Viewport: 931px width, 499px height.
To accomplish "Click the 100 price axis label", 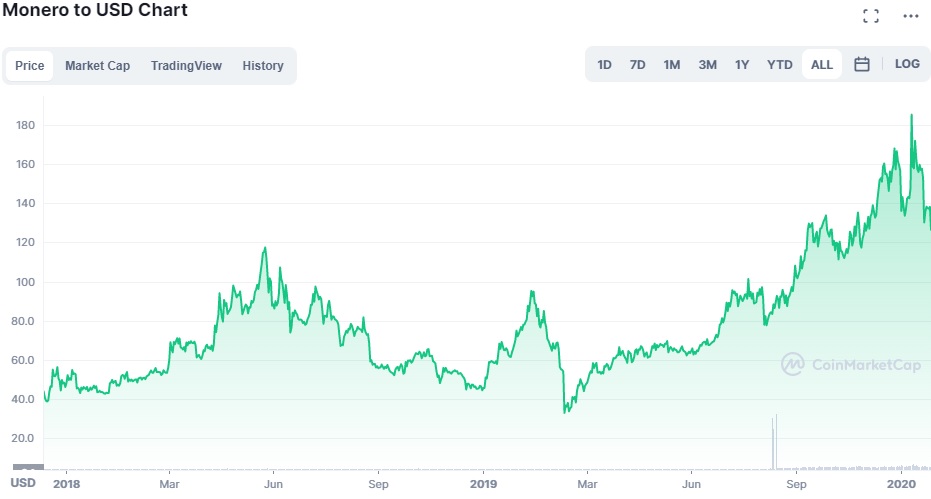I will click(26, 282).
